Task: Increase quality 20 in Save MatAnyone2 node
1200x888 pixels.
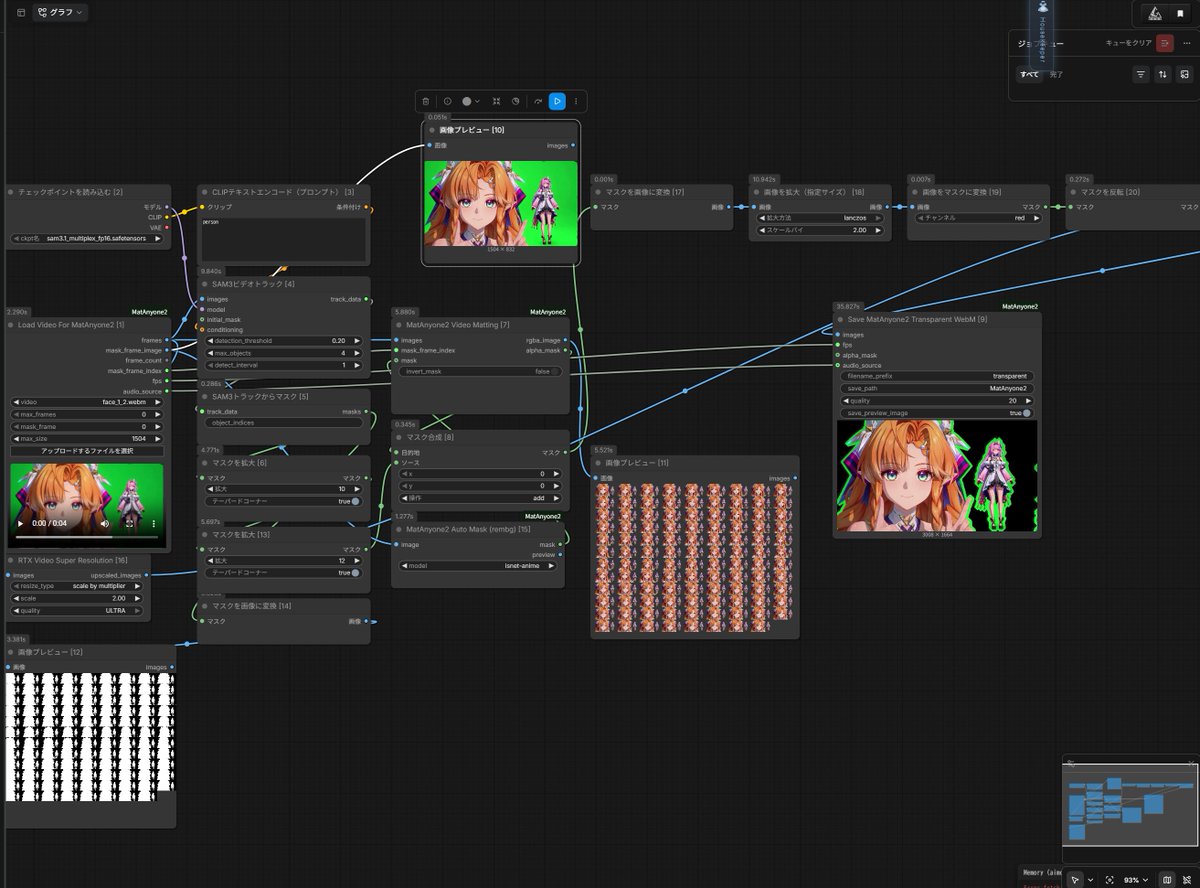Action: tap(1027, 400)
